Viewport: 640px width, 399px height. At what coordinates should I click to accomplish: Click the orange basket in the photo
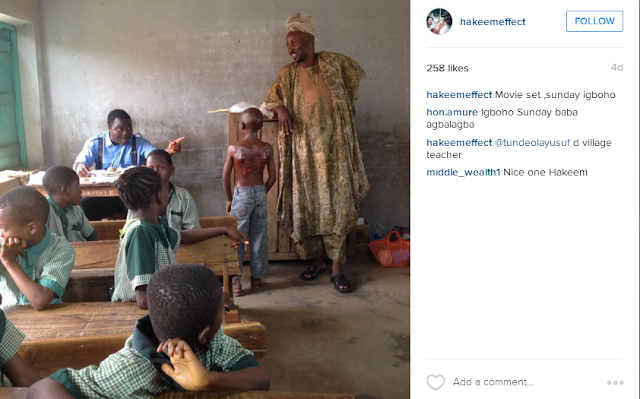coord(389,248)
